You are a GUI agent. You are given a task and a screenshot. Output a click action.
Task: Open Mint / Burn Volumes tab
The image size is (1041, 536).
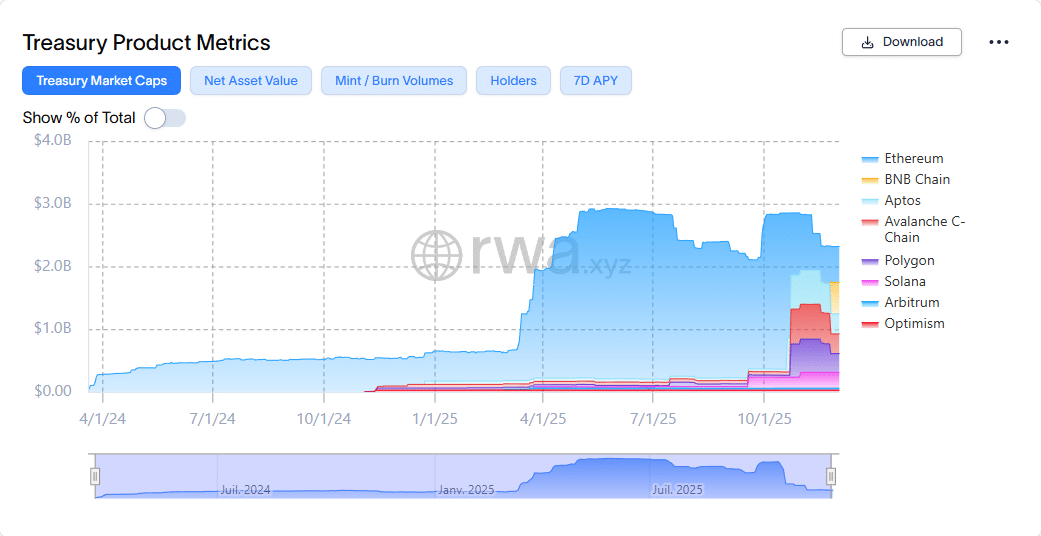(x=394, y=81)
